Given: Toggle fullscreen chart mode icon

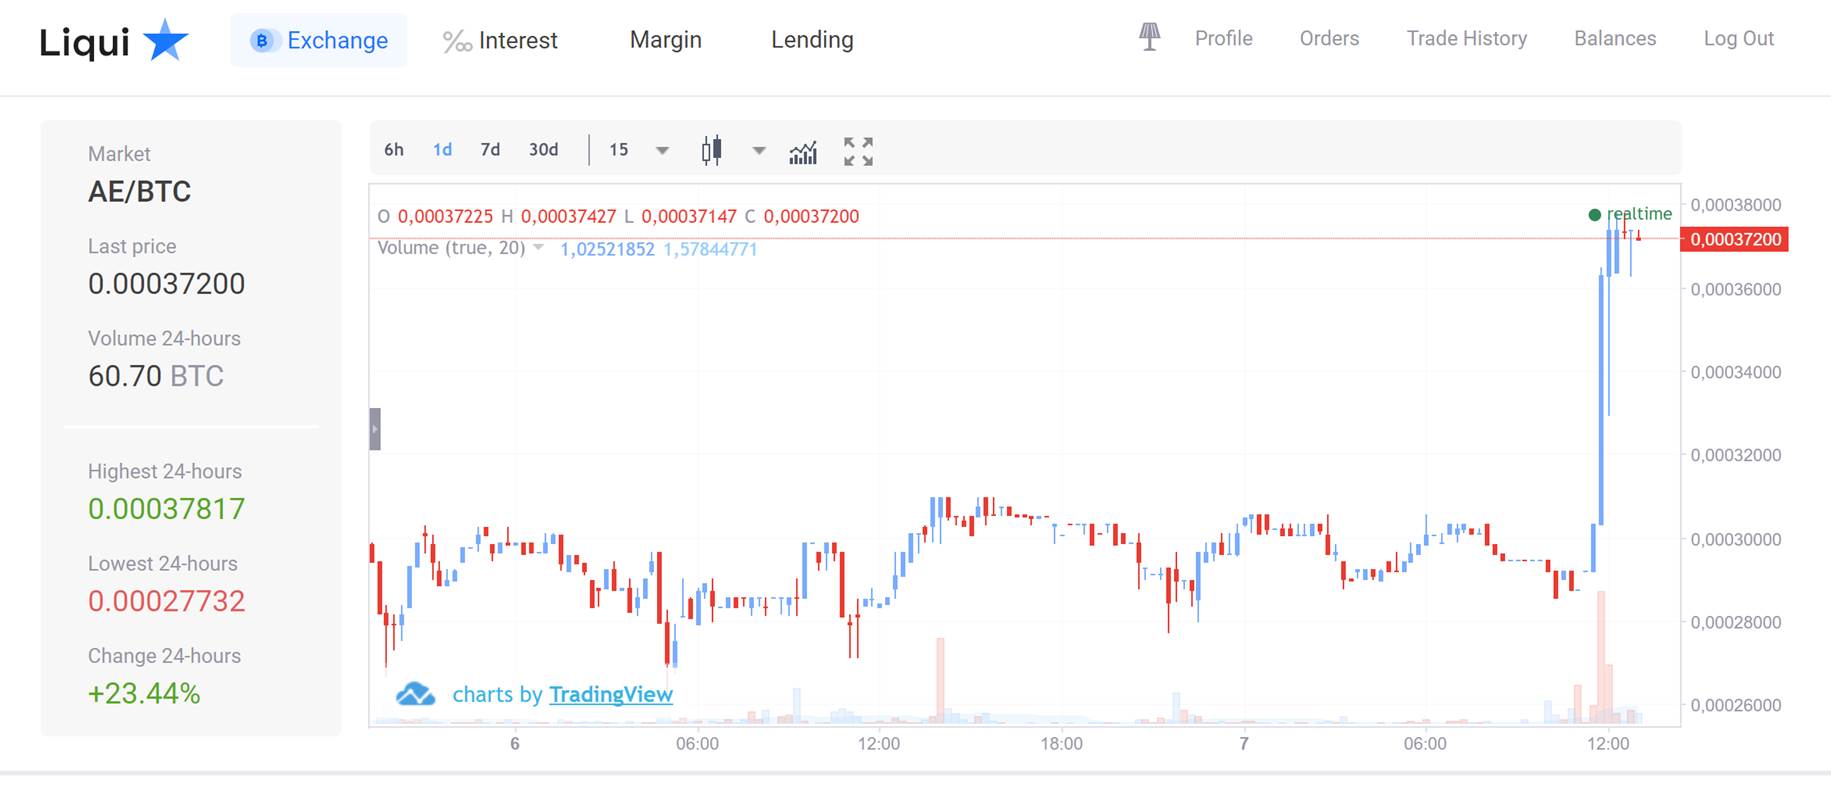Looking at the screenshot, I should (858, 151).
